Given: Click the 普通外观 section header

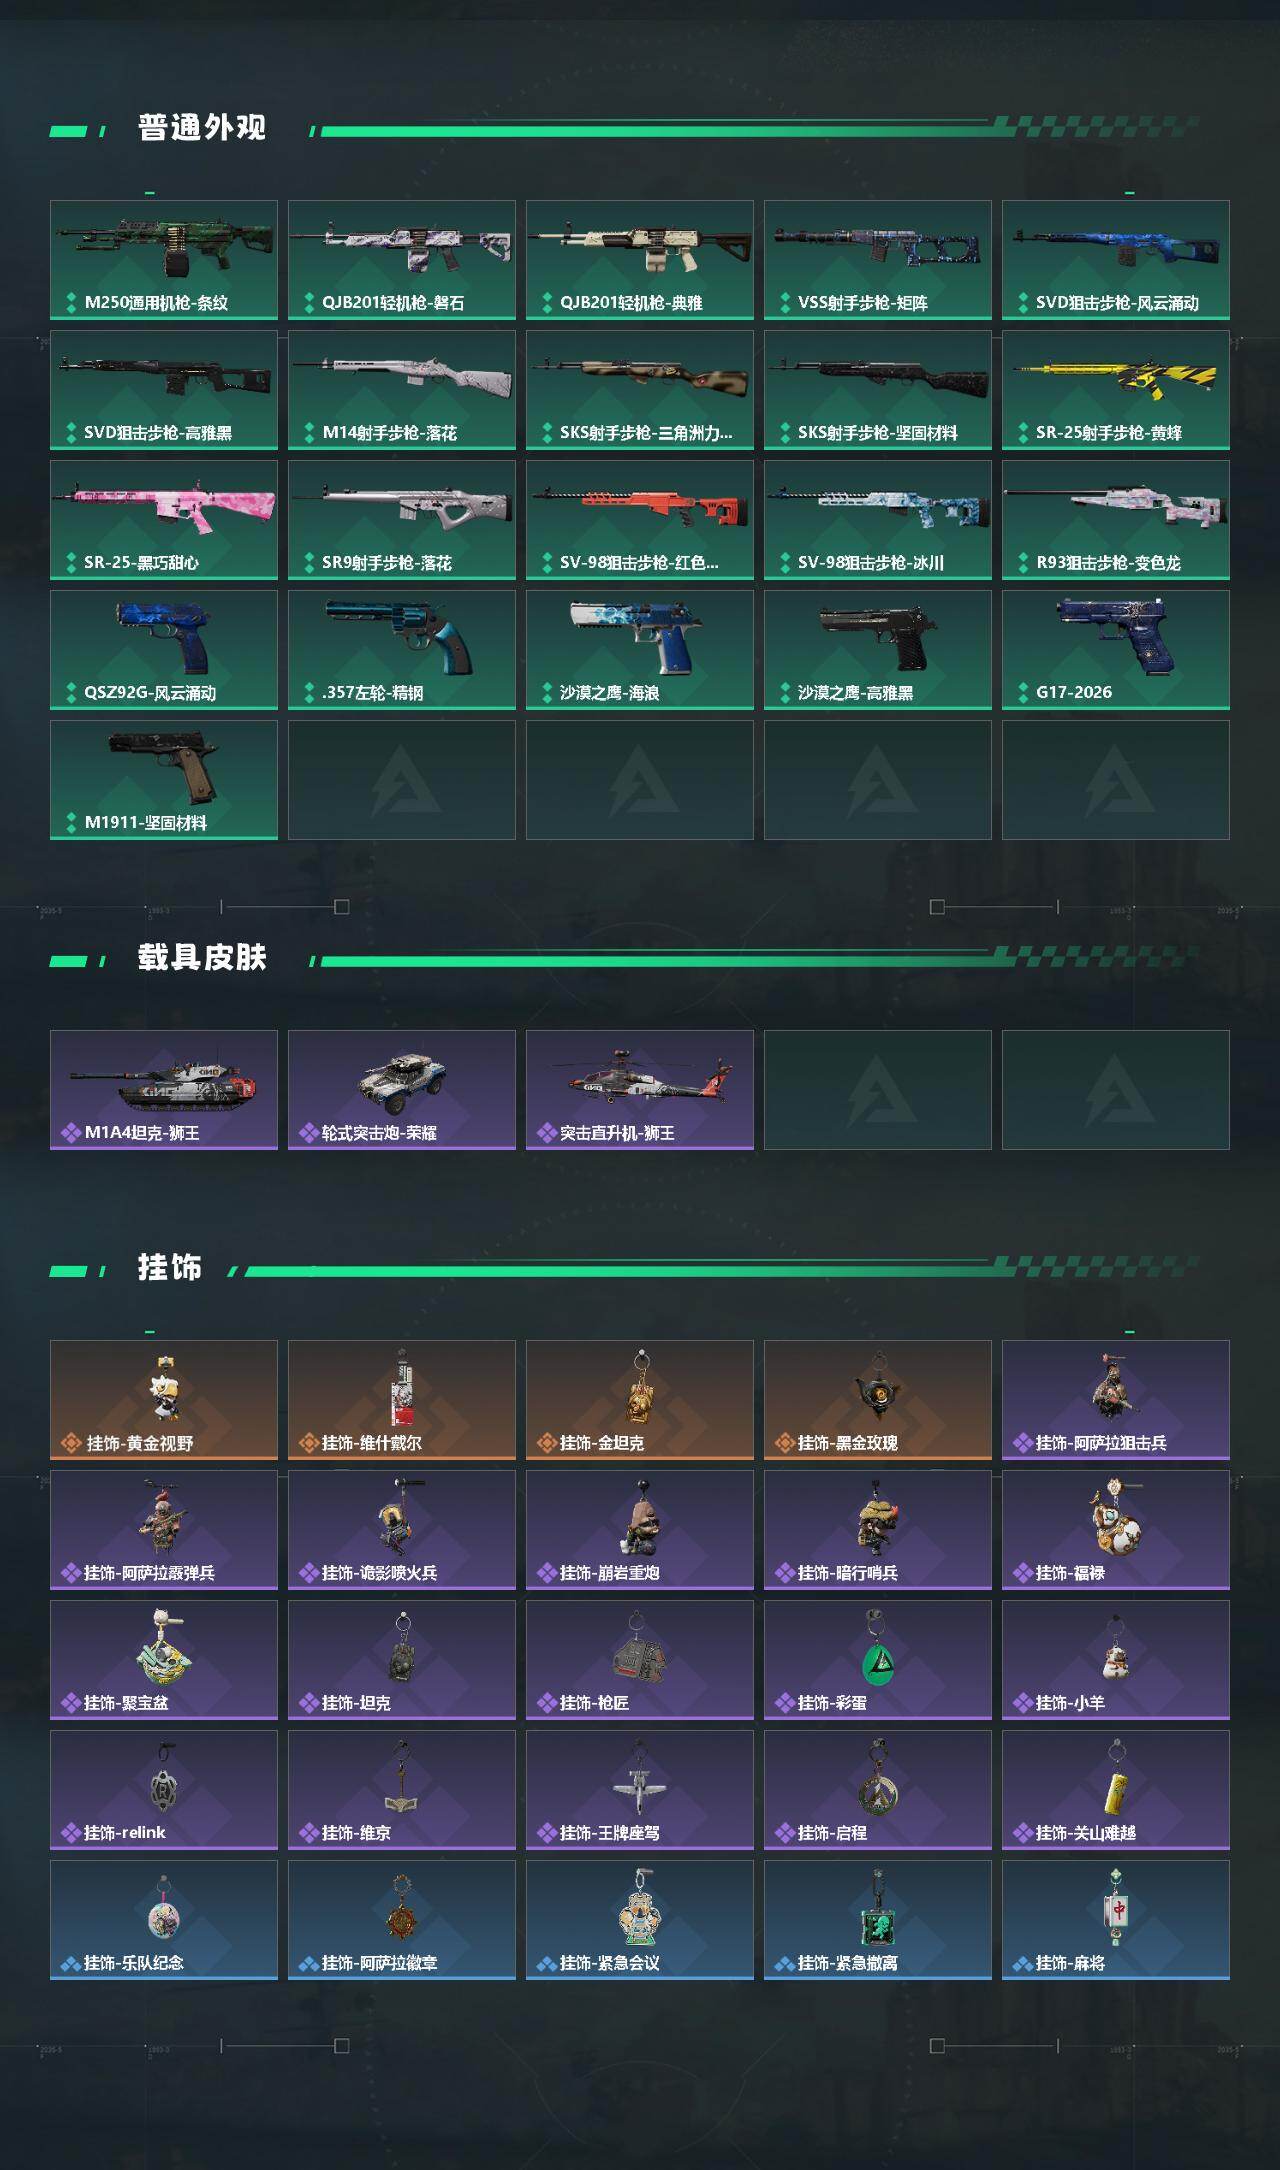Looking at the screenshot, I should click(202, 128).
